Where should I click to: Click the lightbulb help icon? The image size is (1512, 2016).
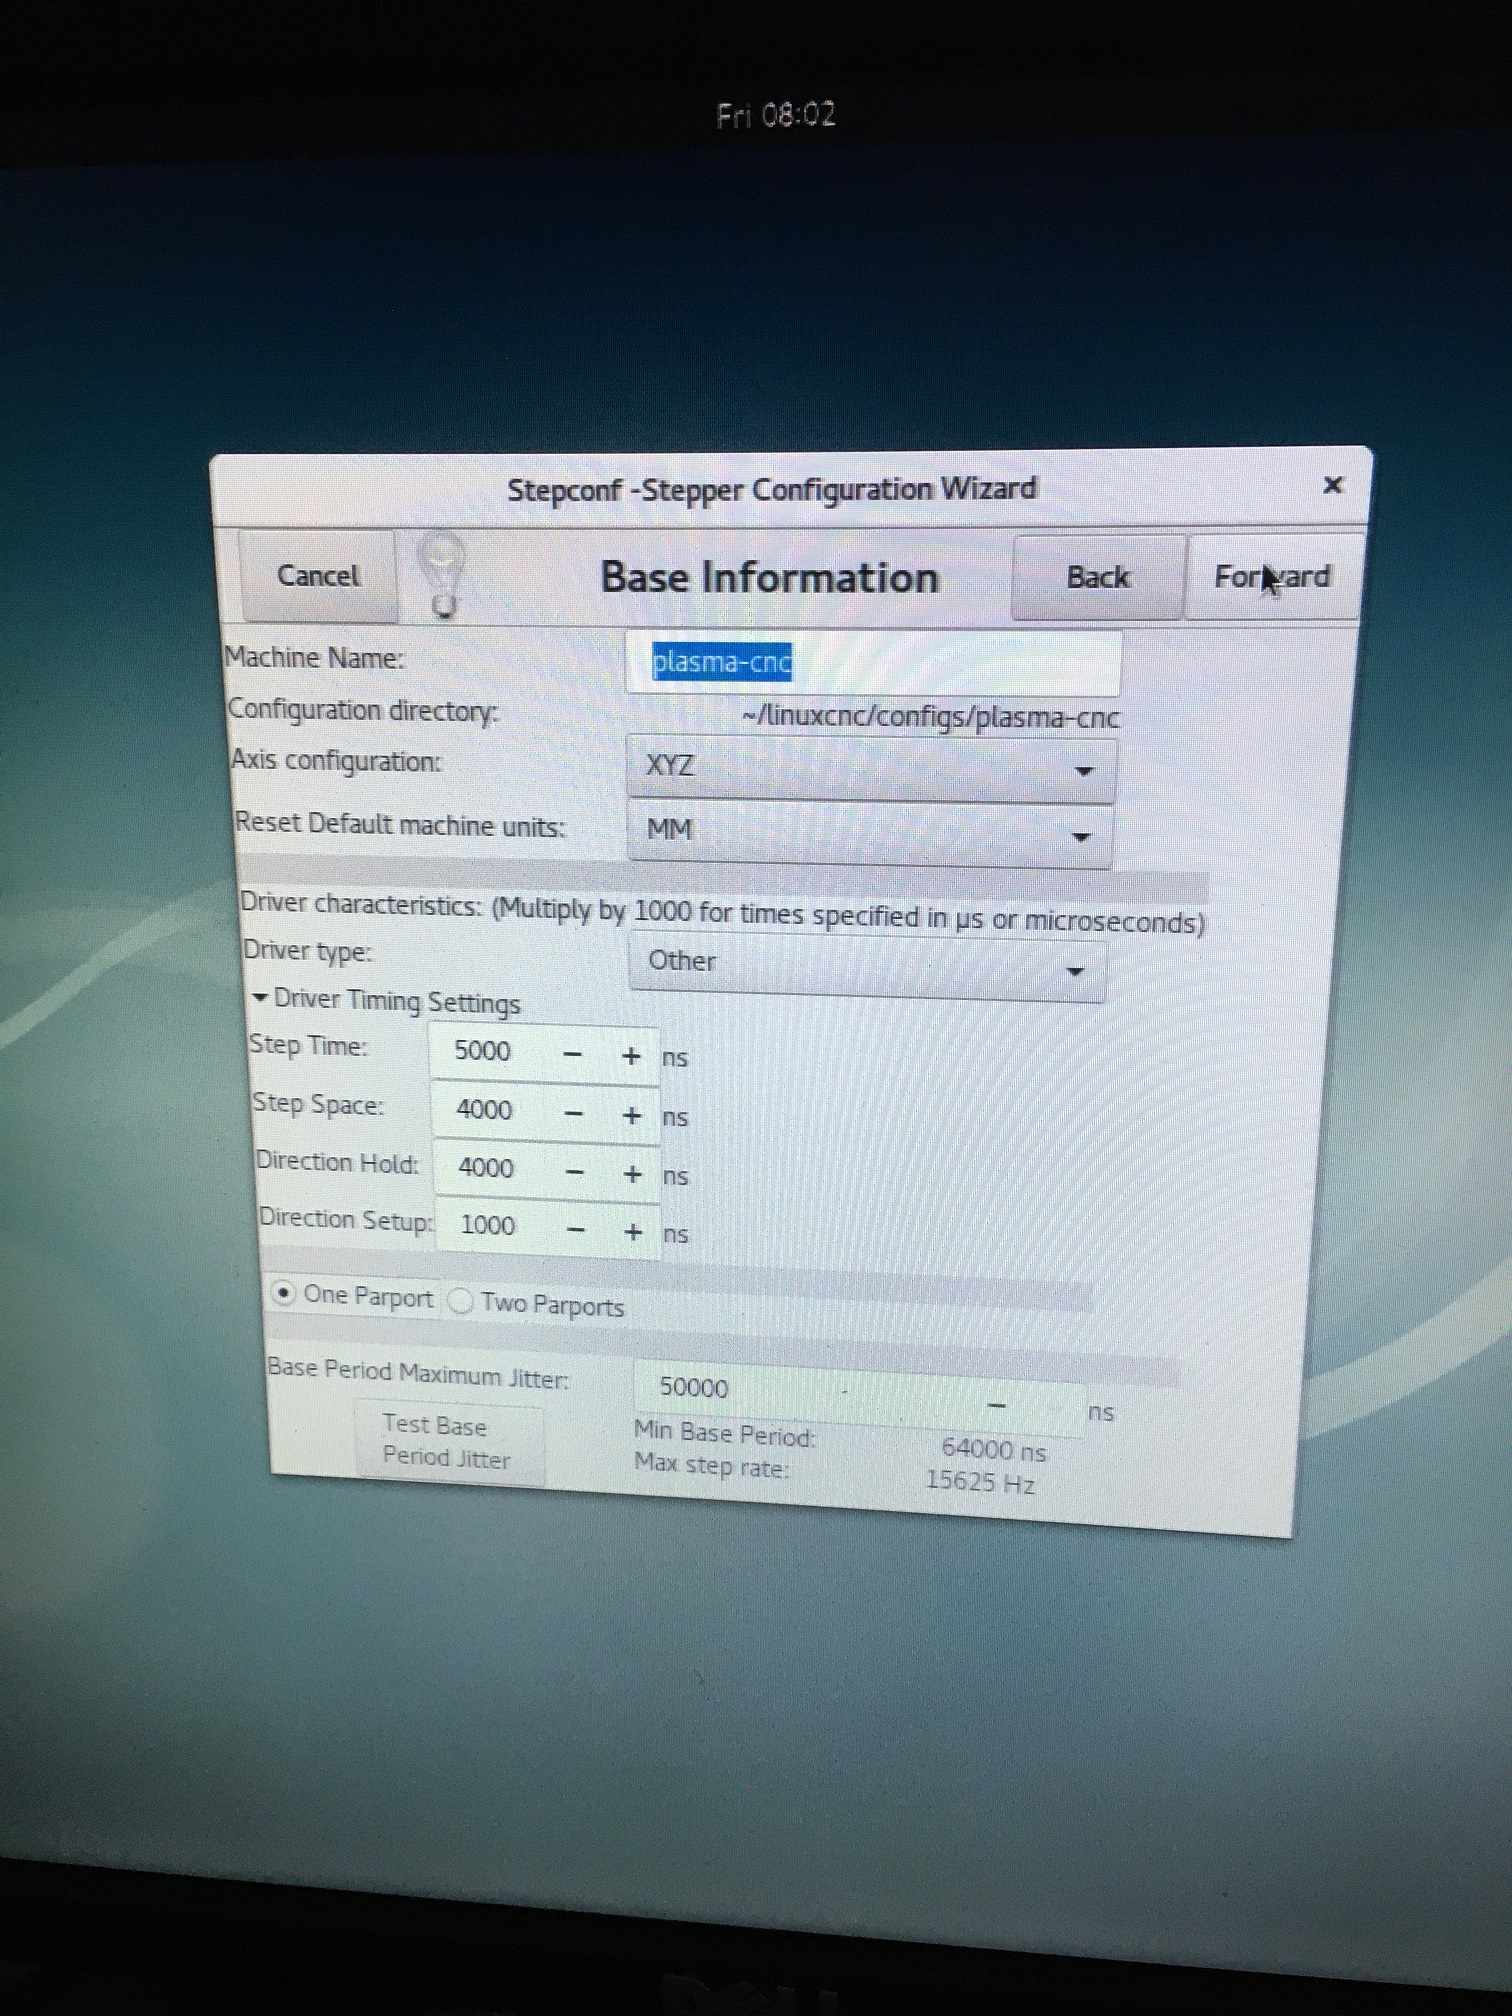pyautogui.click(x=441, y=576)
